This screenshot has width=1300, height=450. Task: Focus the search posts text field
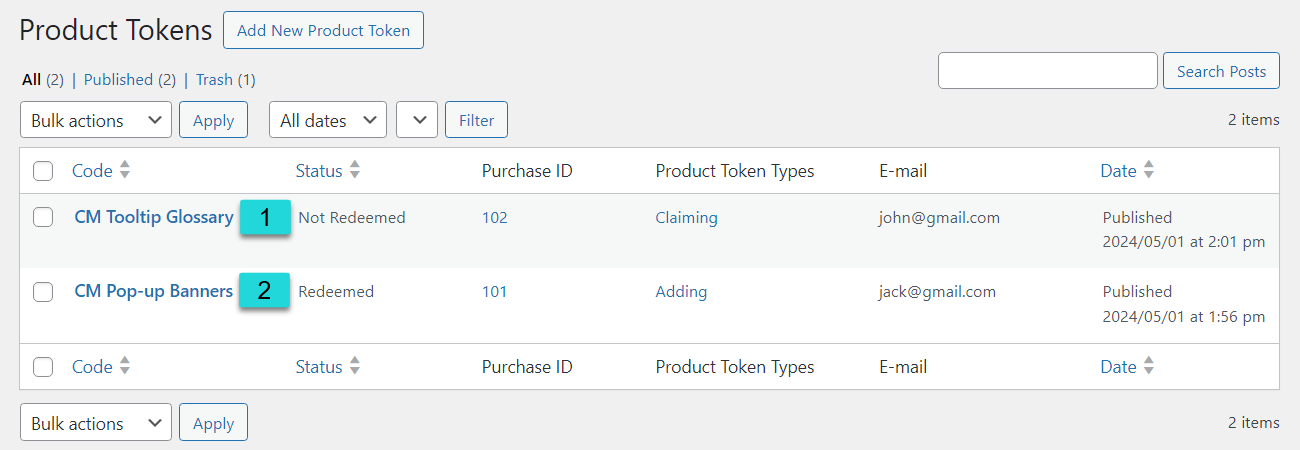coord(1048,71)
